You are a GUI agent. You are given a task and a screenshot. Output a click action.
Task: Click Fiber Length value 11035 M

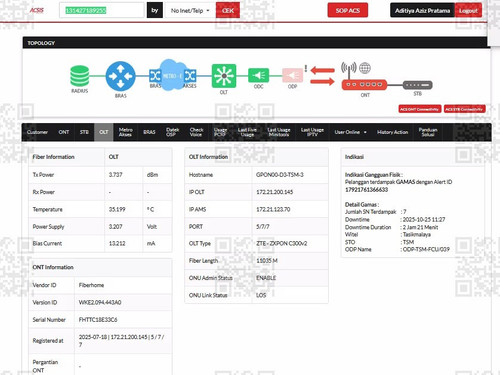267,261
